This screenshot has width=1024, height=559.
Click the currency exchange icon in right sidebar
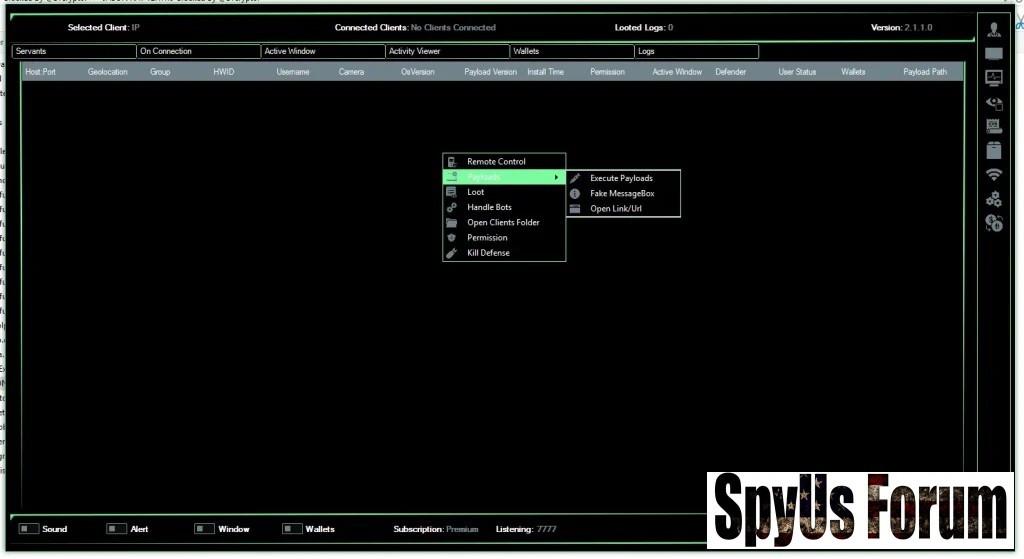[x=993, y=224]
